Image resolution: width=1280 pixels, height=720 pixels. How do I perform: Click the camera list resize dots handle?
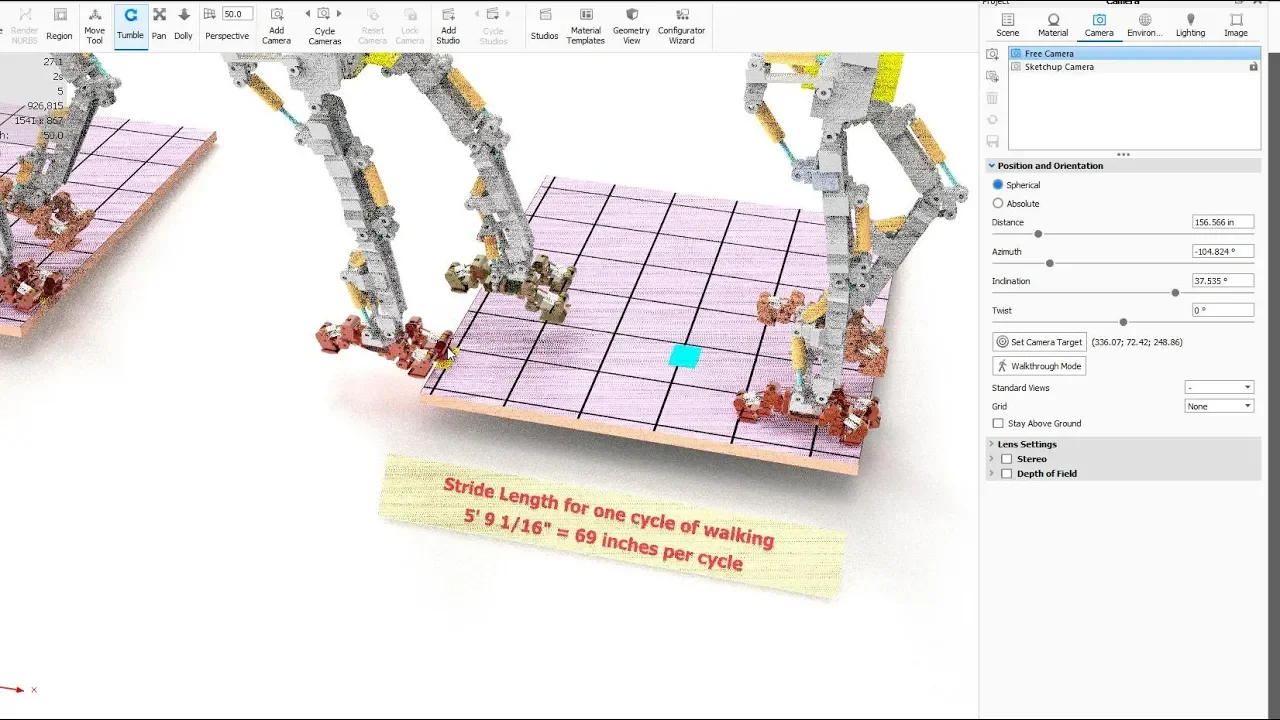tap(1123, 155)
